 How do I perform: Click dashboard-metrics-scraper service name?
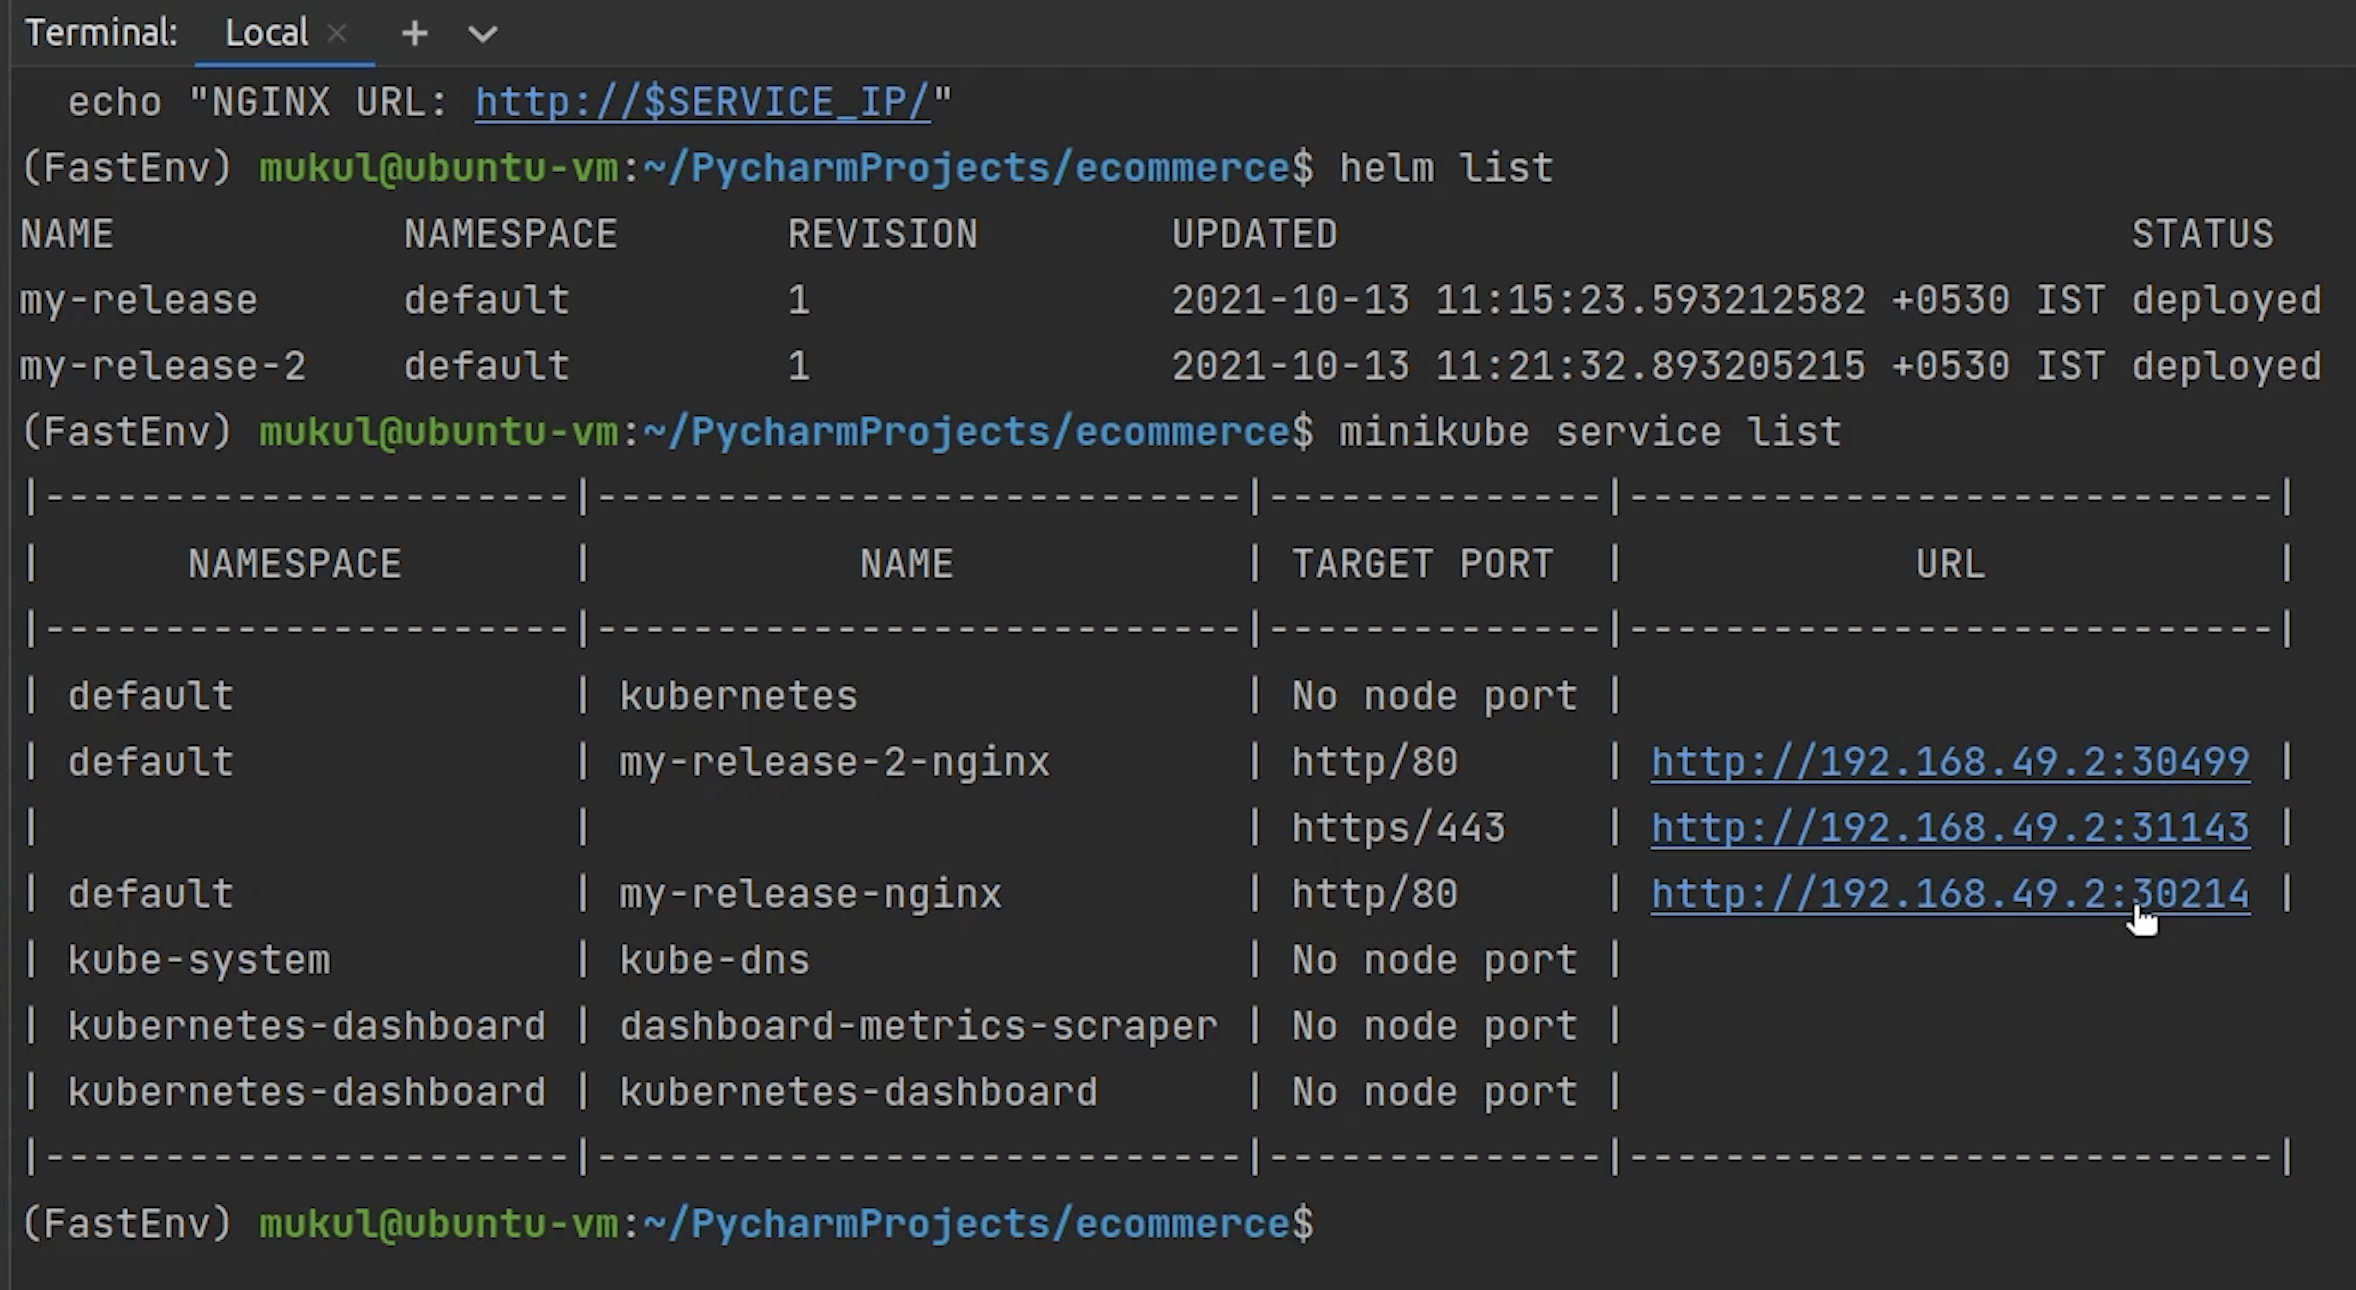point(918,1027)
